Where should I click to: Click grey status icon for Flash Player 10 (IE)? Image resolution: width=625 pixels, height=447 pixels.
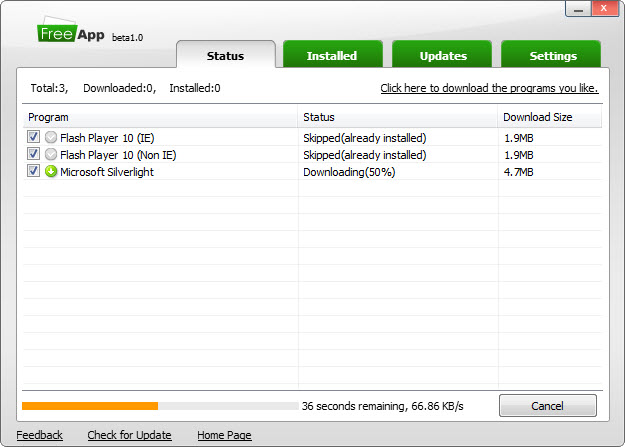tap(51, 138)
